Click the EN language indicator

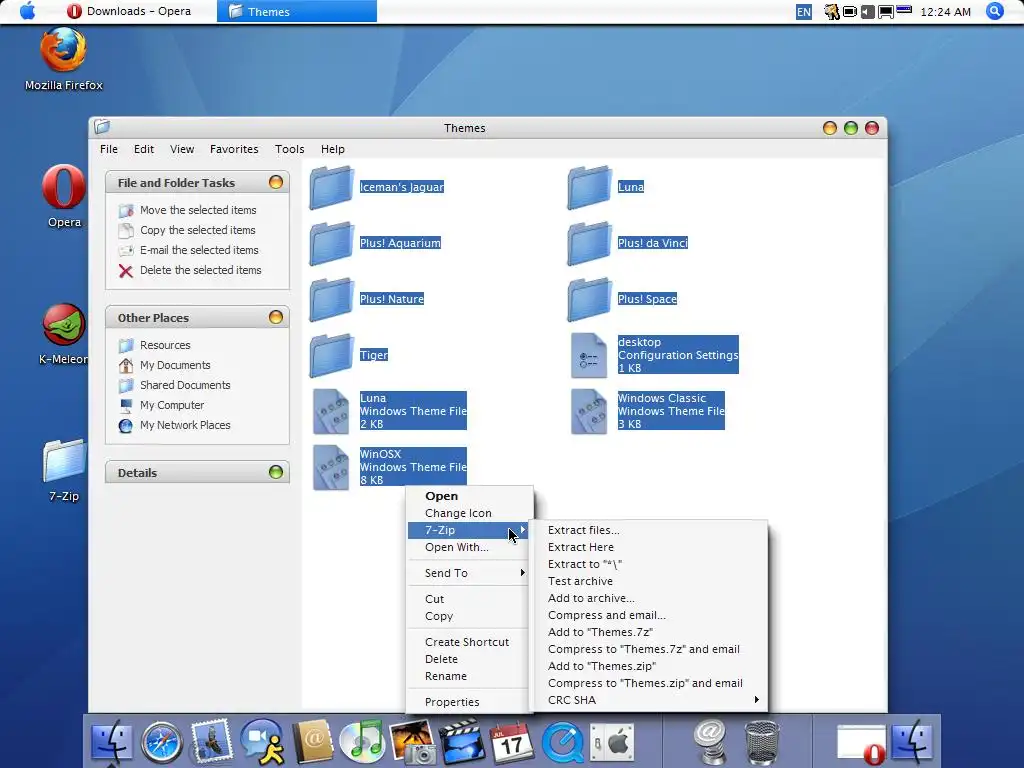[804, 12]
